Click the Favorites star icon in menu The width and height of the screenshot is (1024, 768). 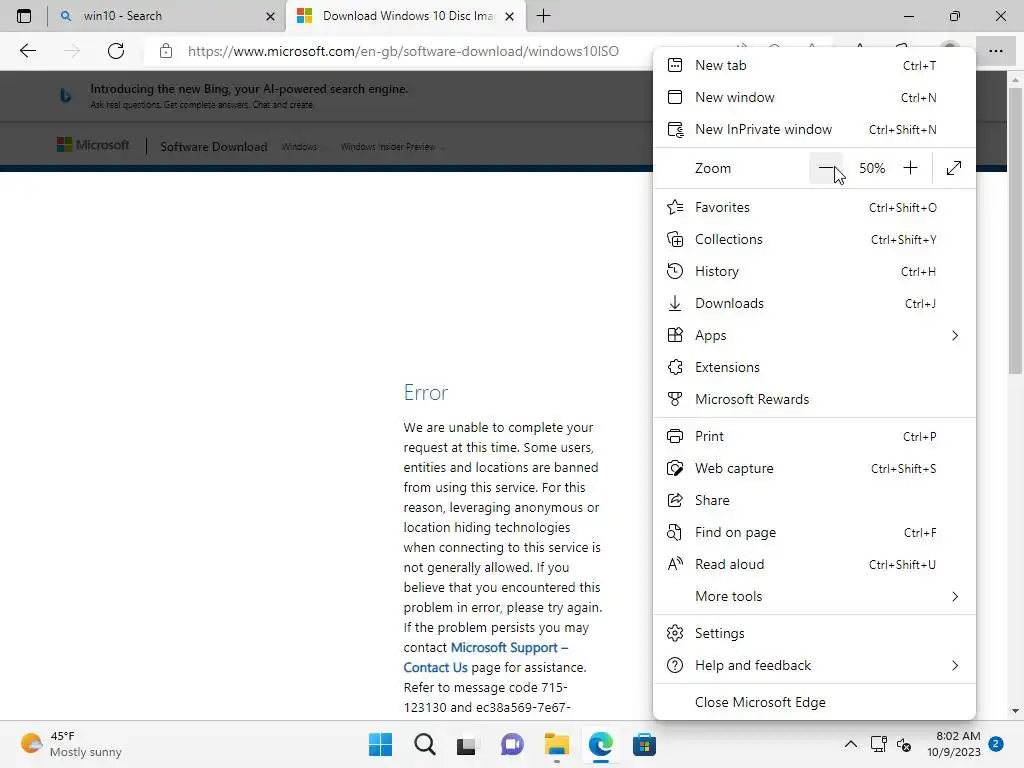(675, 208)
